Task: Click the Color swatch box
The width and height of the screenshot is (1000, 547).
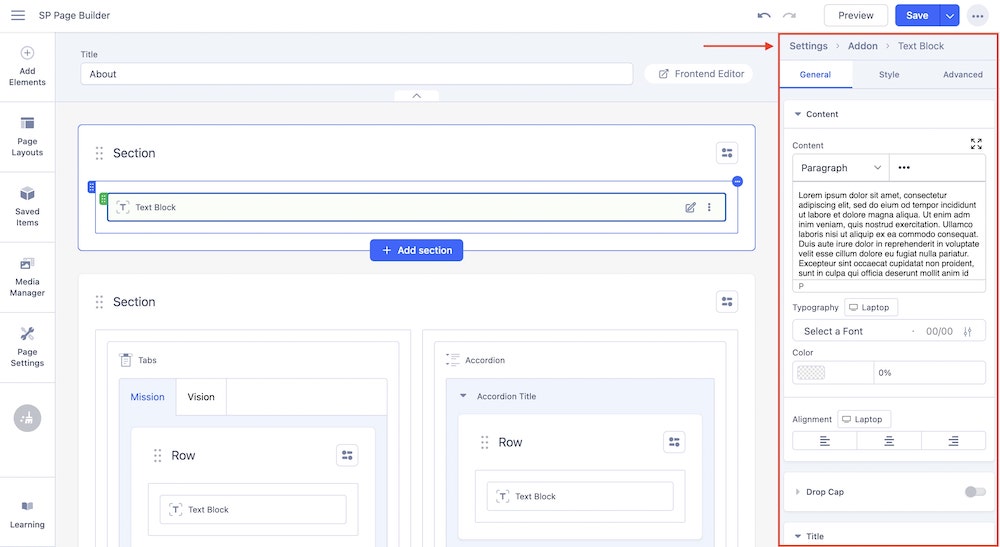Action: point(832,372)
